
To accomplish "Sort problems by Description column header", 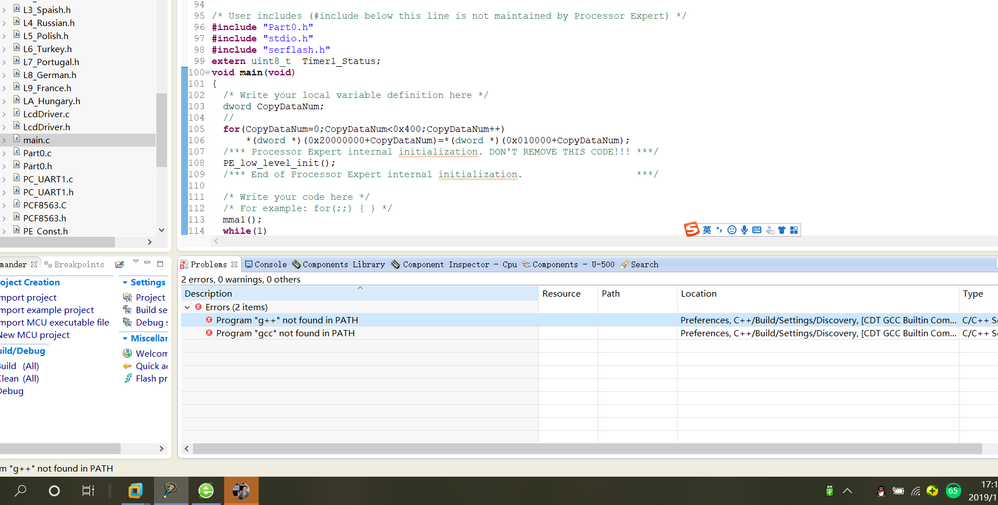I will (360, 294).
